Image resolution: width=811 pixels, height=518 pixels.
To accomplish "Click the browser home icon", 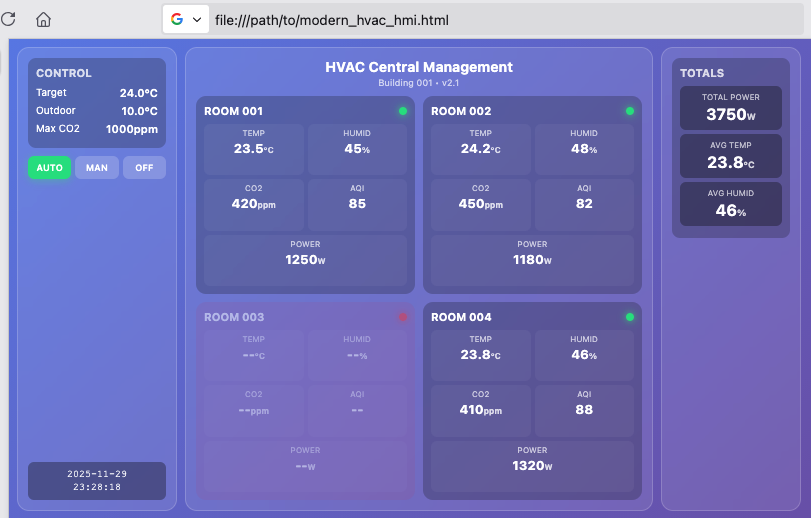I will (x=43, y=20).
